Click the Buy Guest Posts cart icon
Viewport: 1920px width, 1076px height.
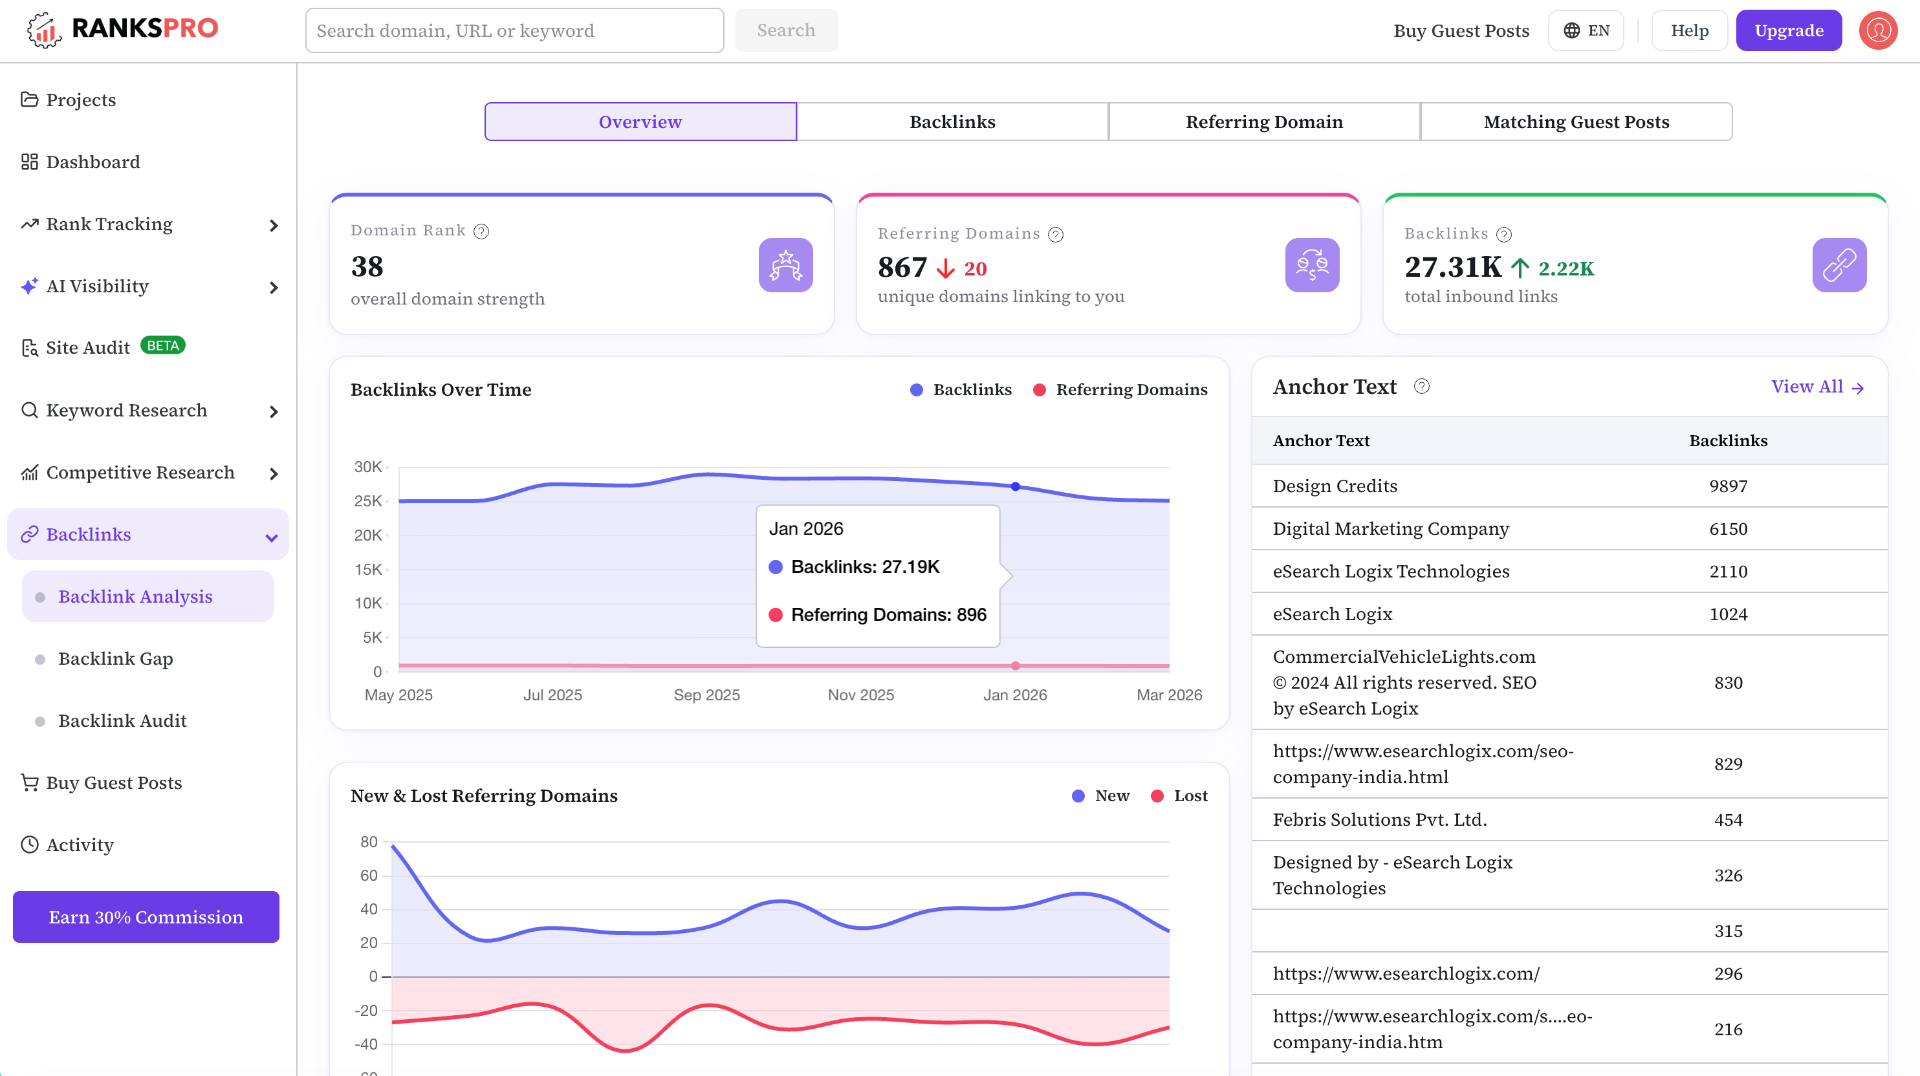[30, 783]
